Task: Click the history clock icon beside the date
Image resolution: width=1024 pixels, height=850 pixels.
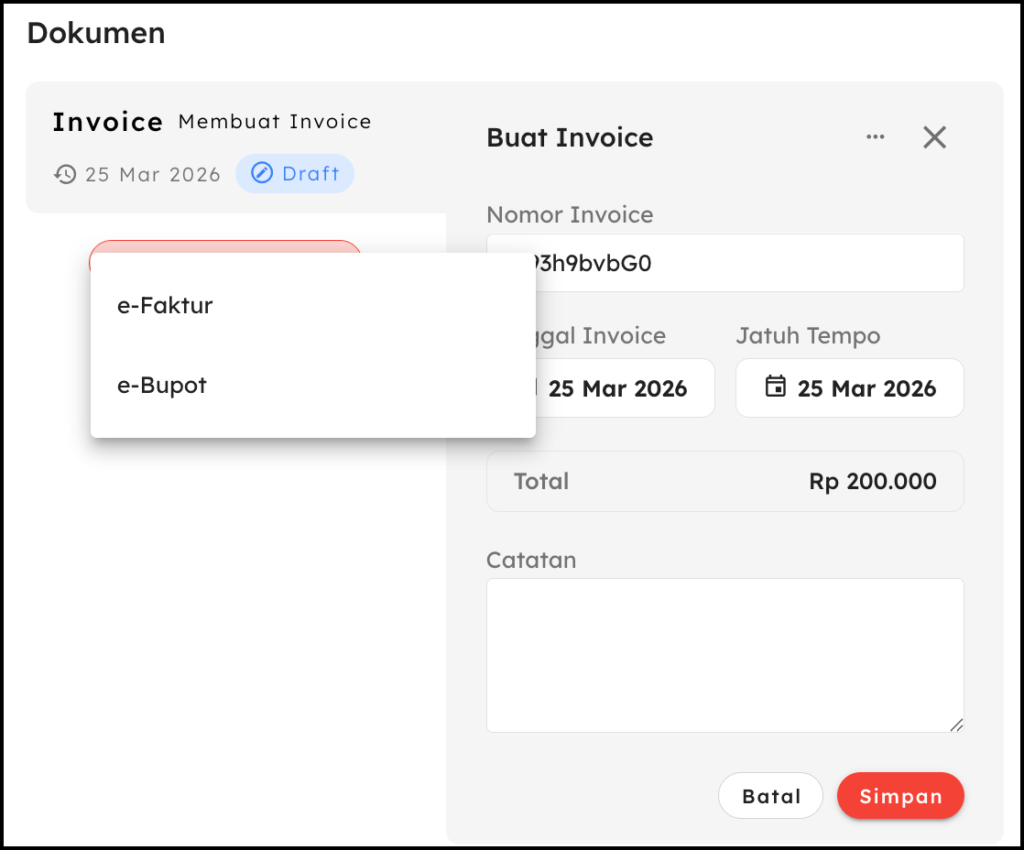Action: [x=65, y=174]
